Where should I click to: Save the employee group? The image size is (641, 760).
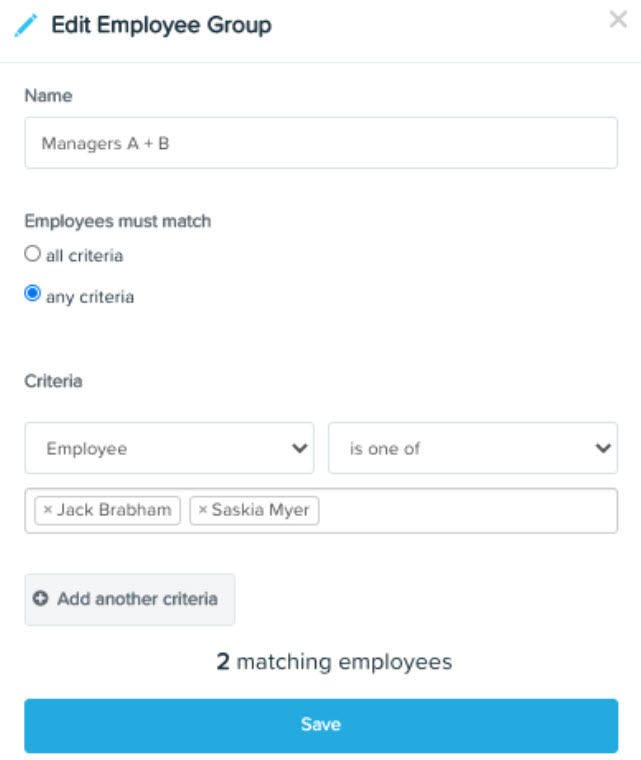321,725
